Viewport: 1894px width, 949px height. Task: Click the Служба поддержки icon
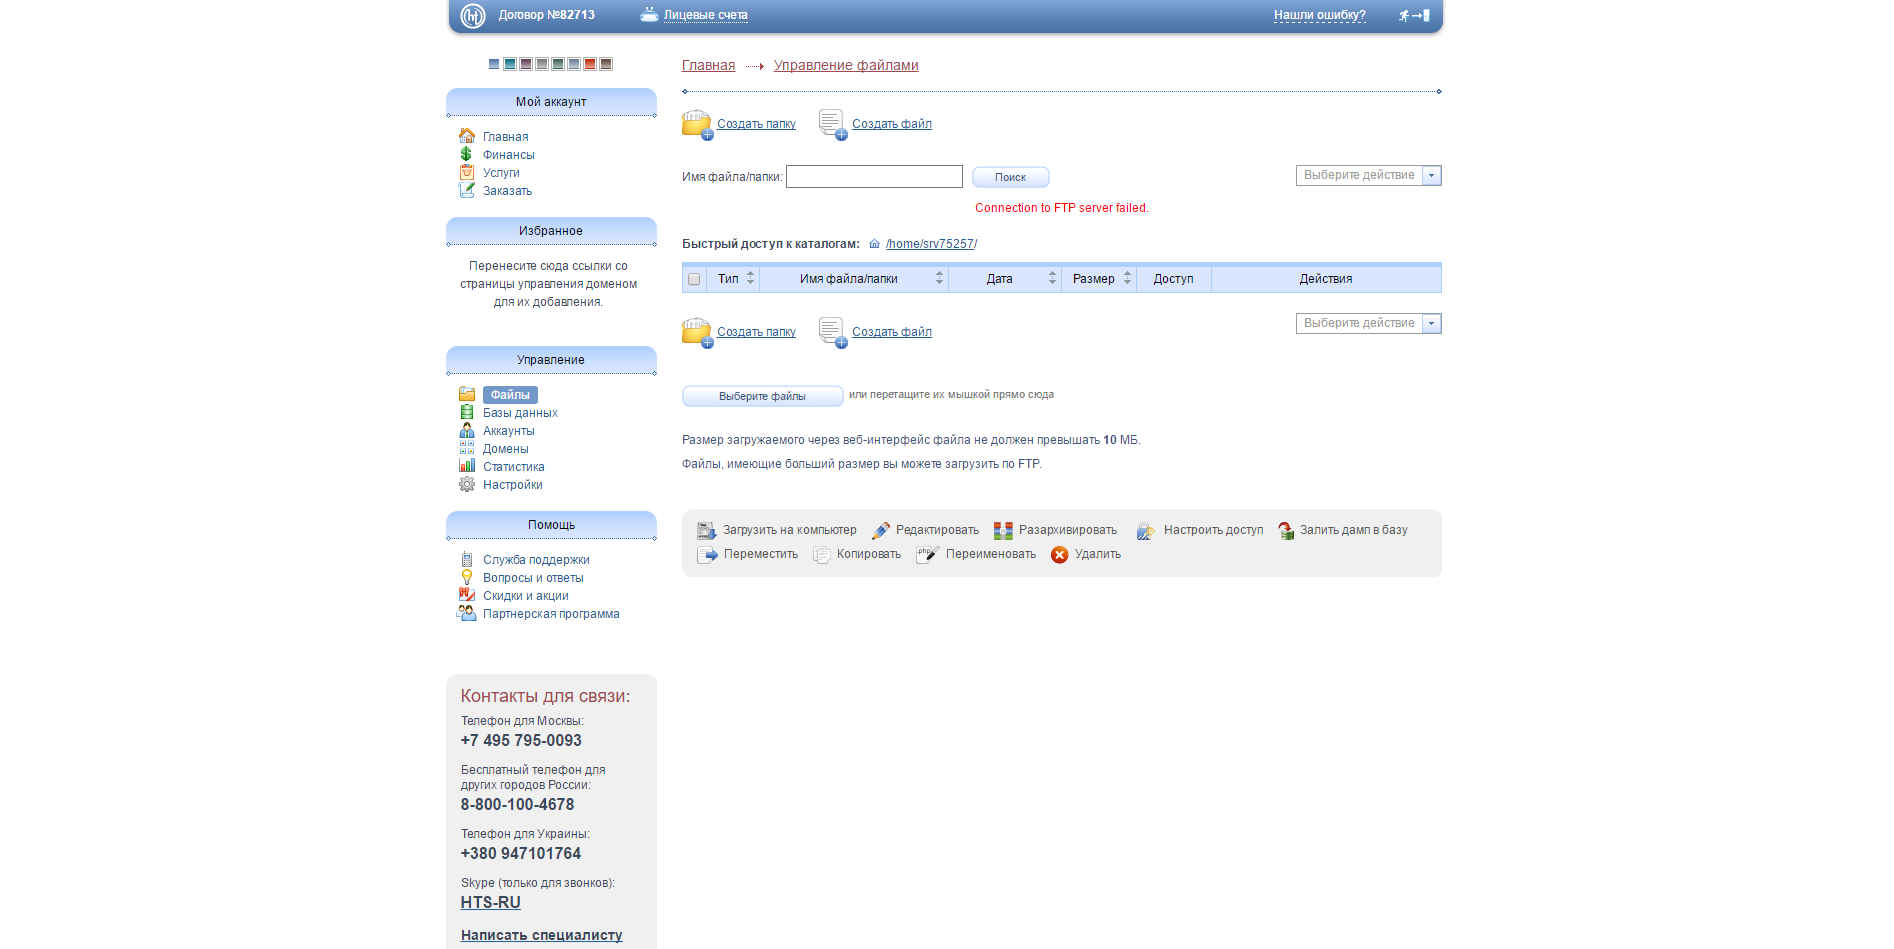[467, 559]
